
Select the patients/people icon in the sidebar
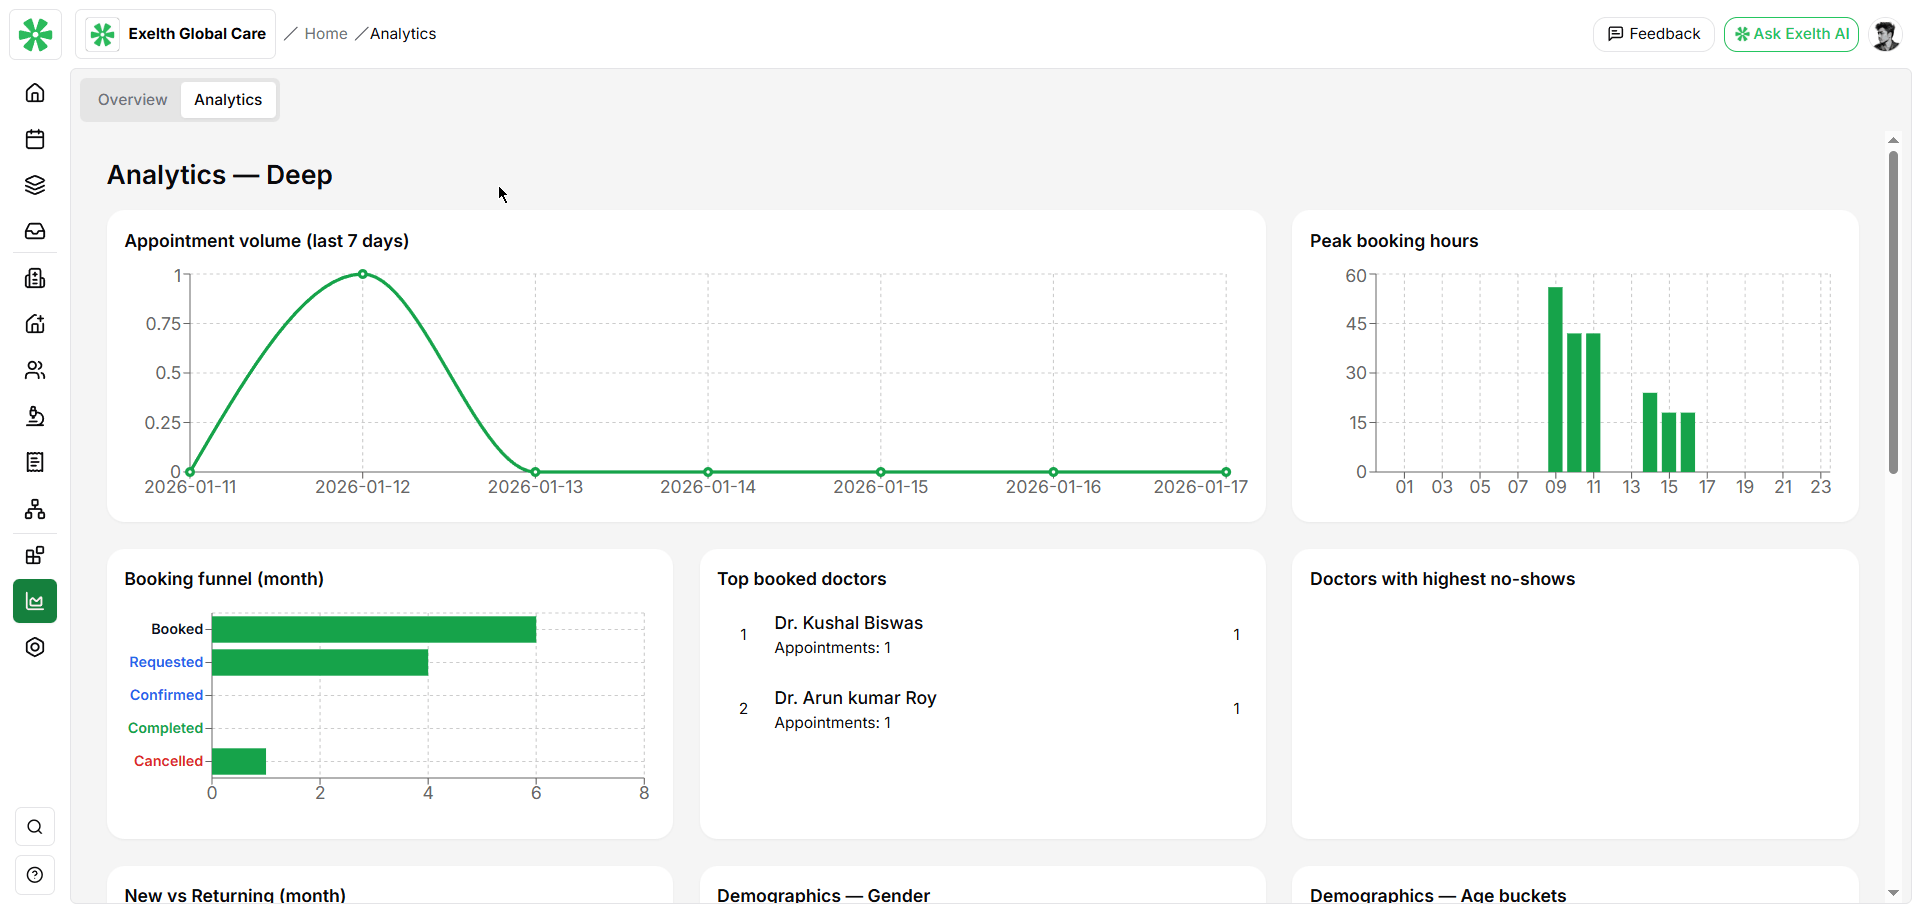pyautogui.click(x=35, y=370)
